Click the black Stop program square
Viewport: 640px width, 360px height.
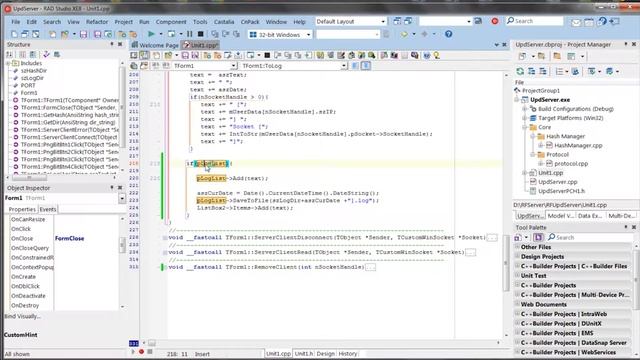click(200, 34)
